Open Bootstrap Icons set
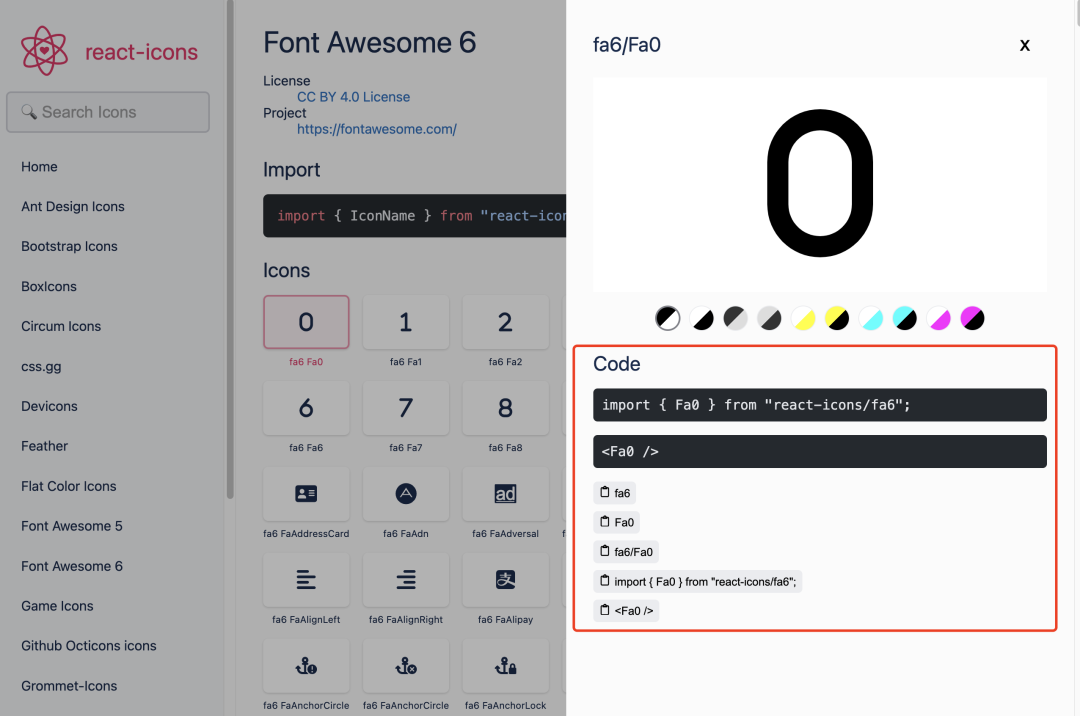Image resolution: width=1080 pixels, height=716 pixels. point(70,246)
